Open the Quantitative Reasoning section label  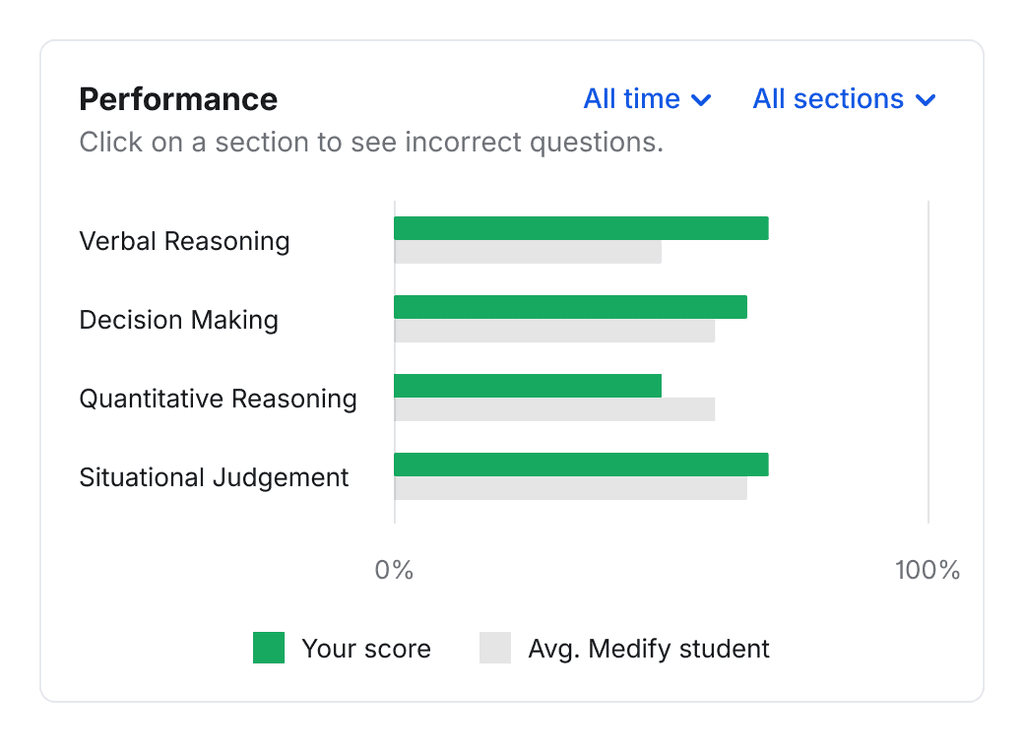click(218, 399)
